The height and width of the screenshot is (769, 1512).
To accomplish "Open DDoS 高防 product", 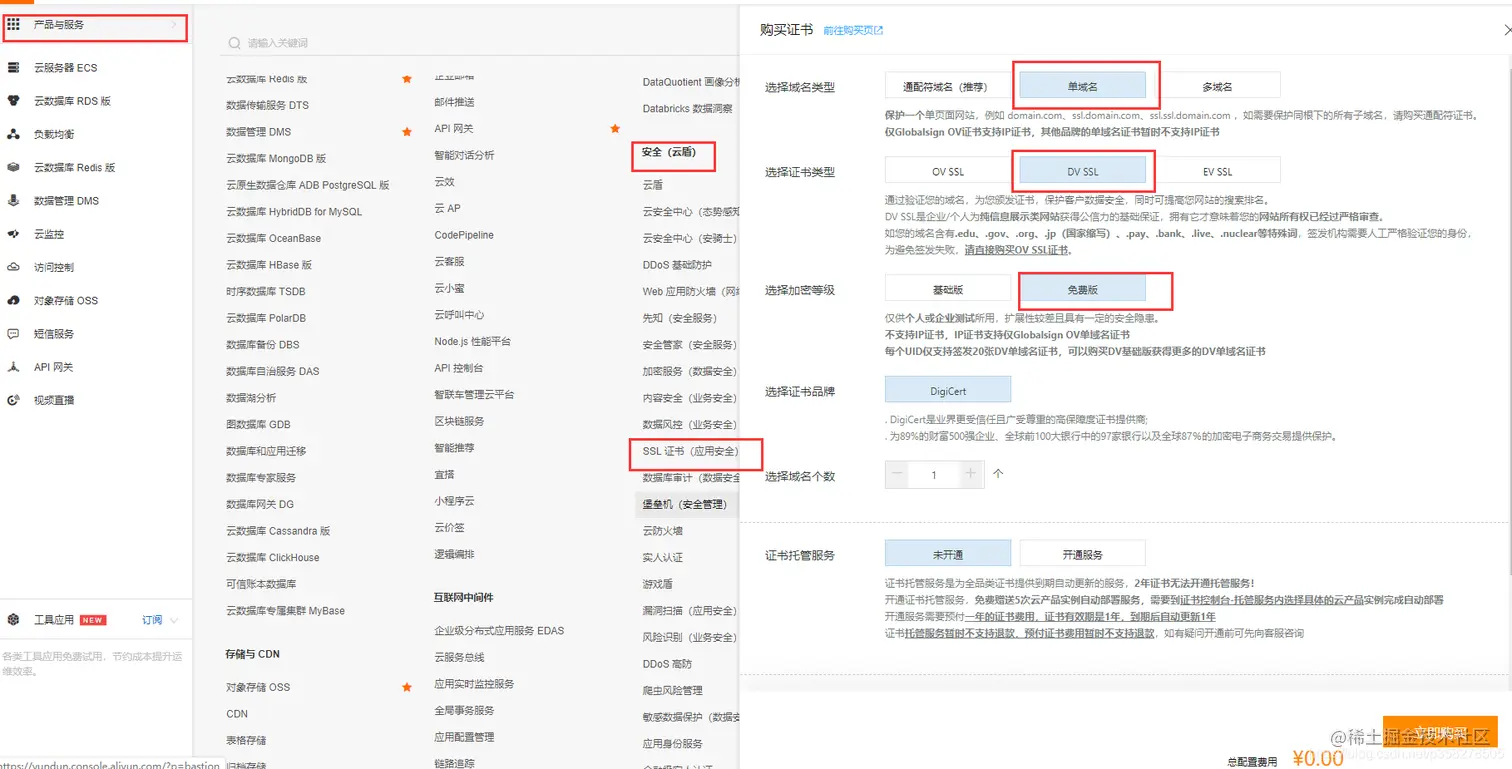I will coord(667,664).
